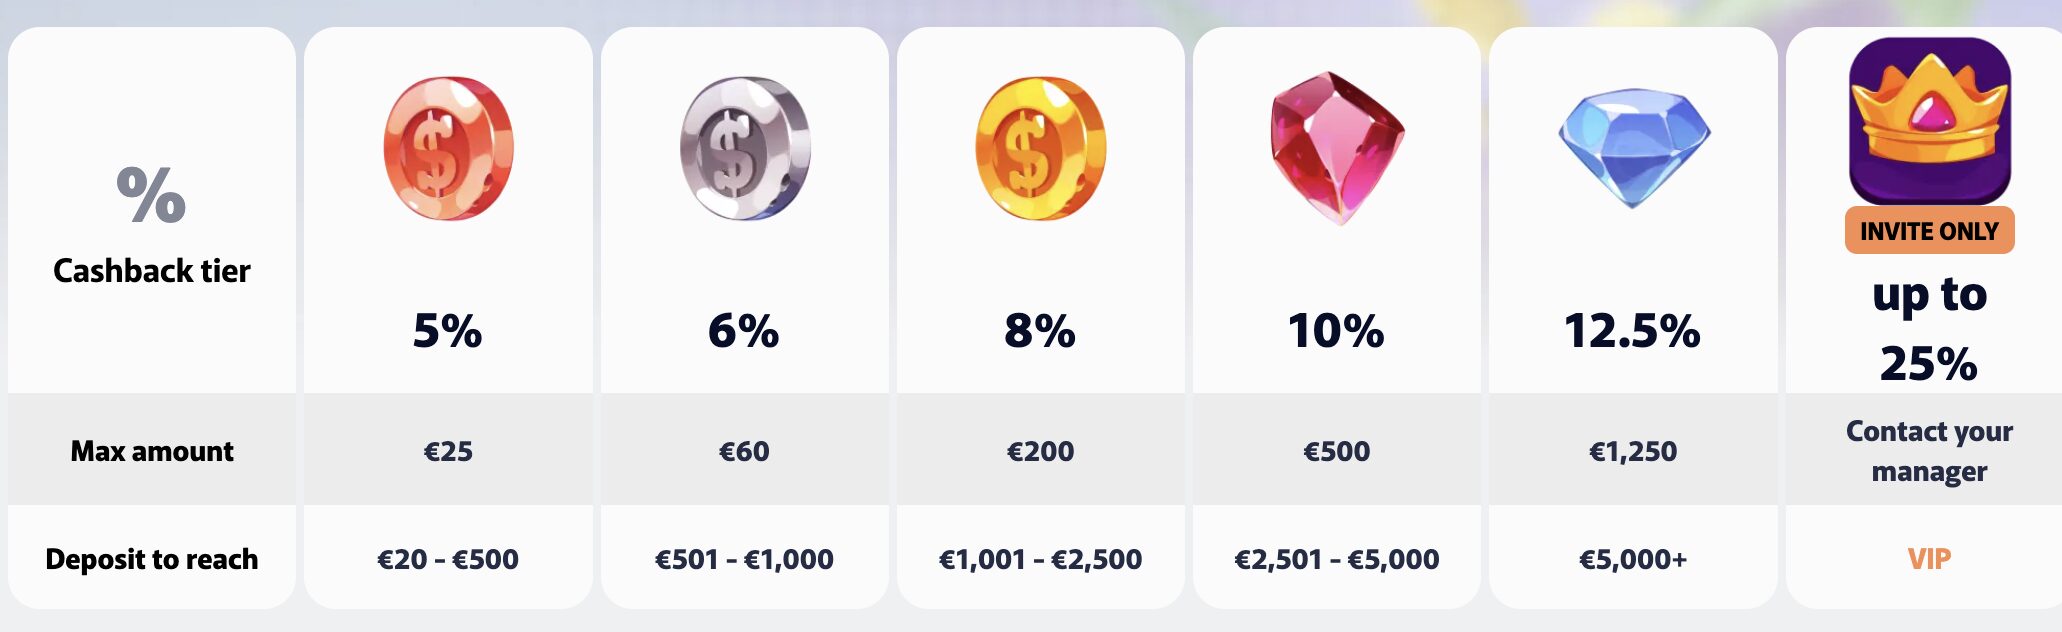Select the Contact your manager text
Viewport: 2062px width, 632px height.
[x=1929, y=451]
